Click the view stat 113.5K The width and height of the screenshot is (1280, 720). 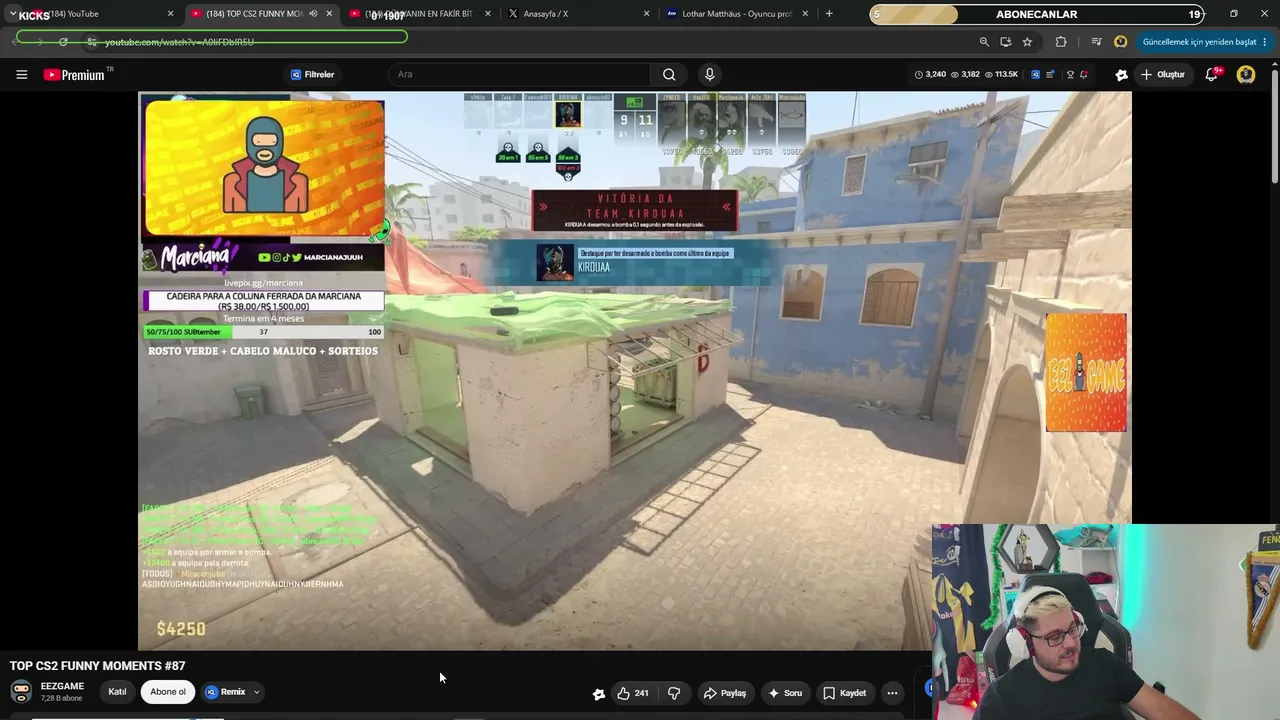click(1001, 74)
